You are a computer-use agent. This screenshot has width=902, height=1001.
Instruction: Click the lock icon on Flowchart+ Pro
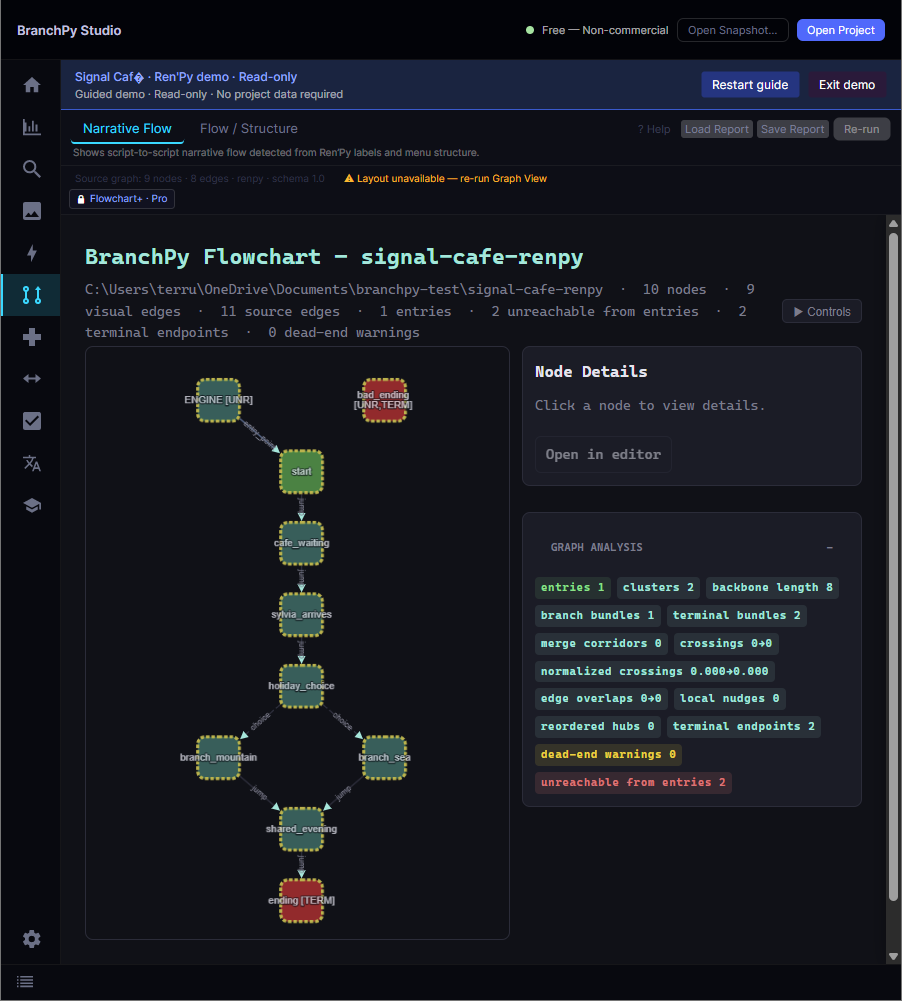pos(81,199)
